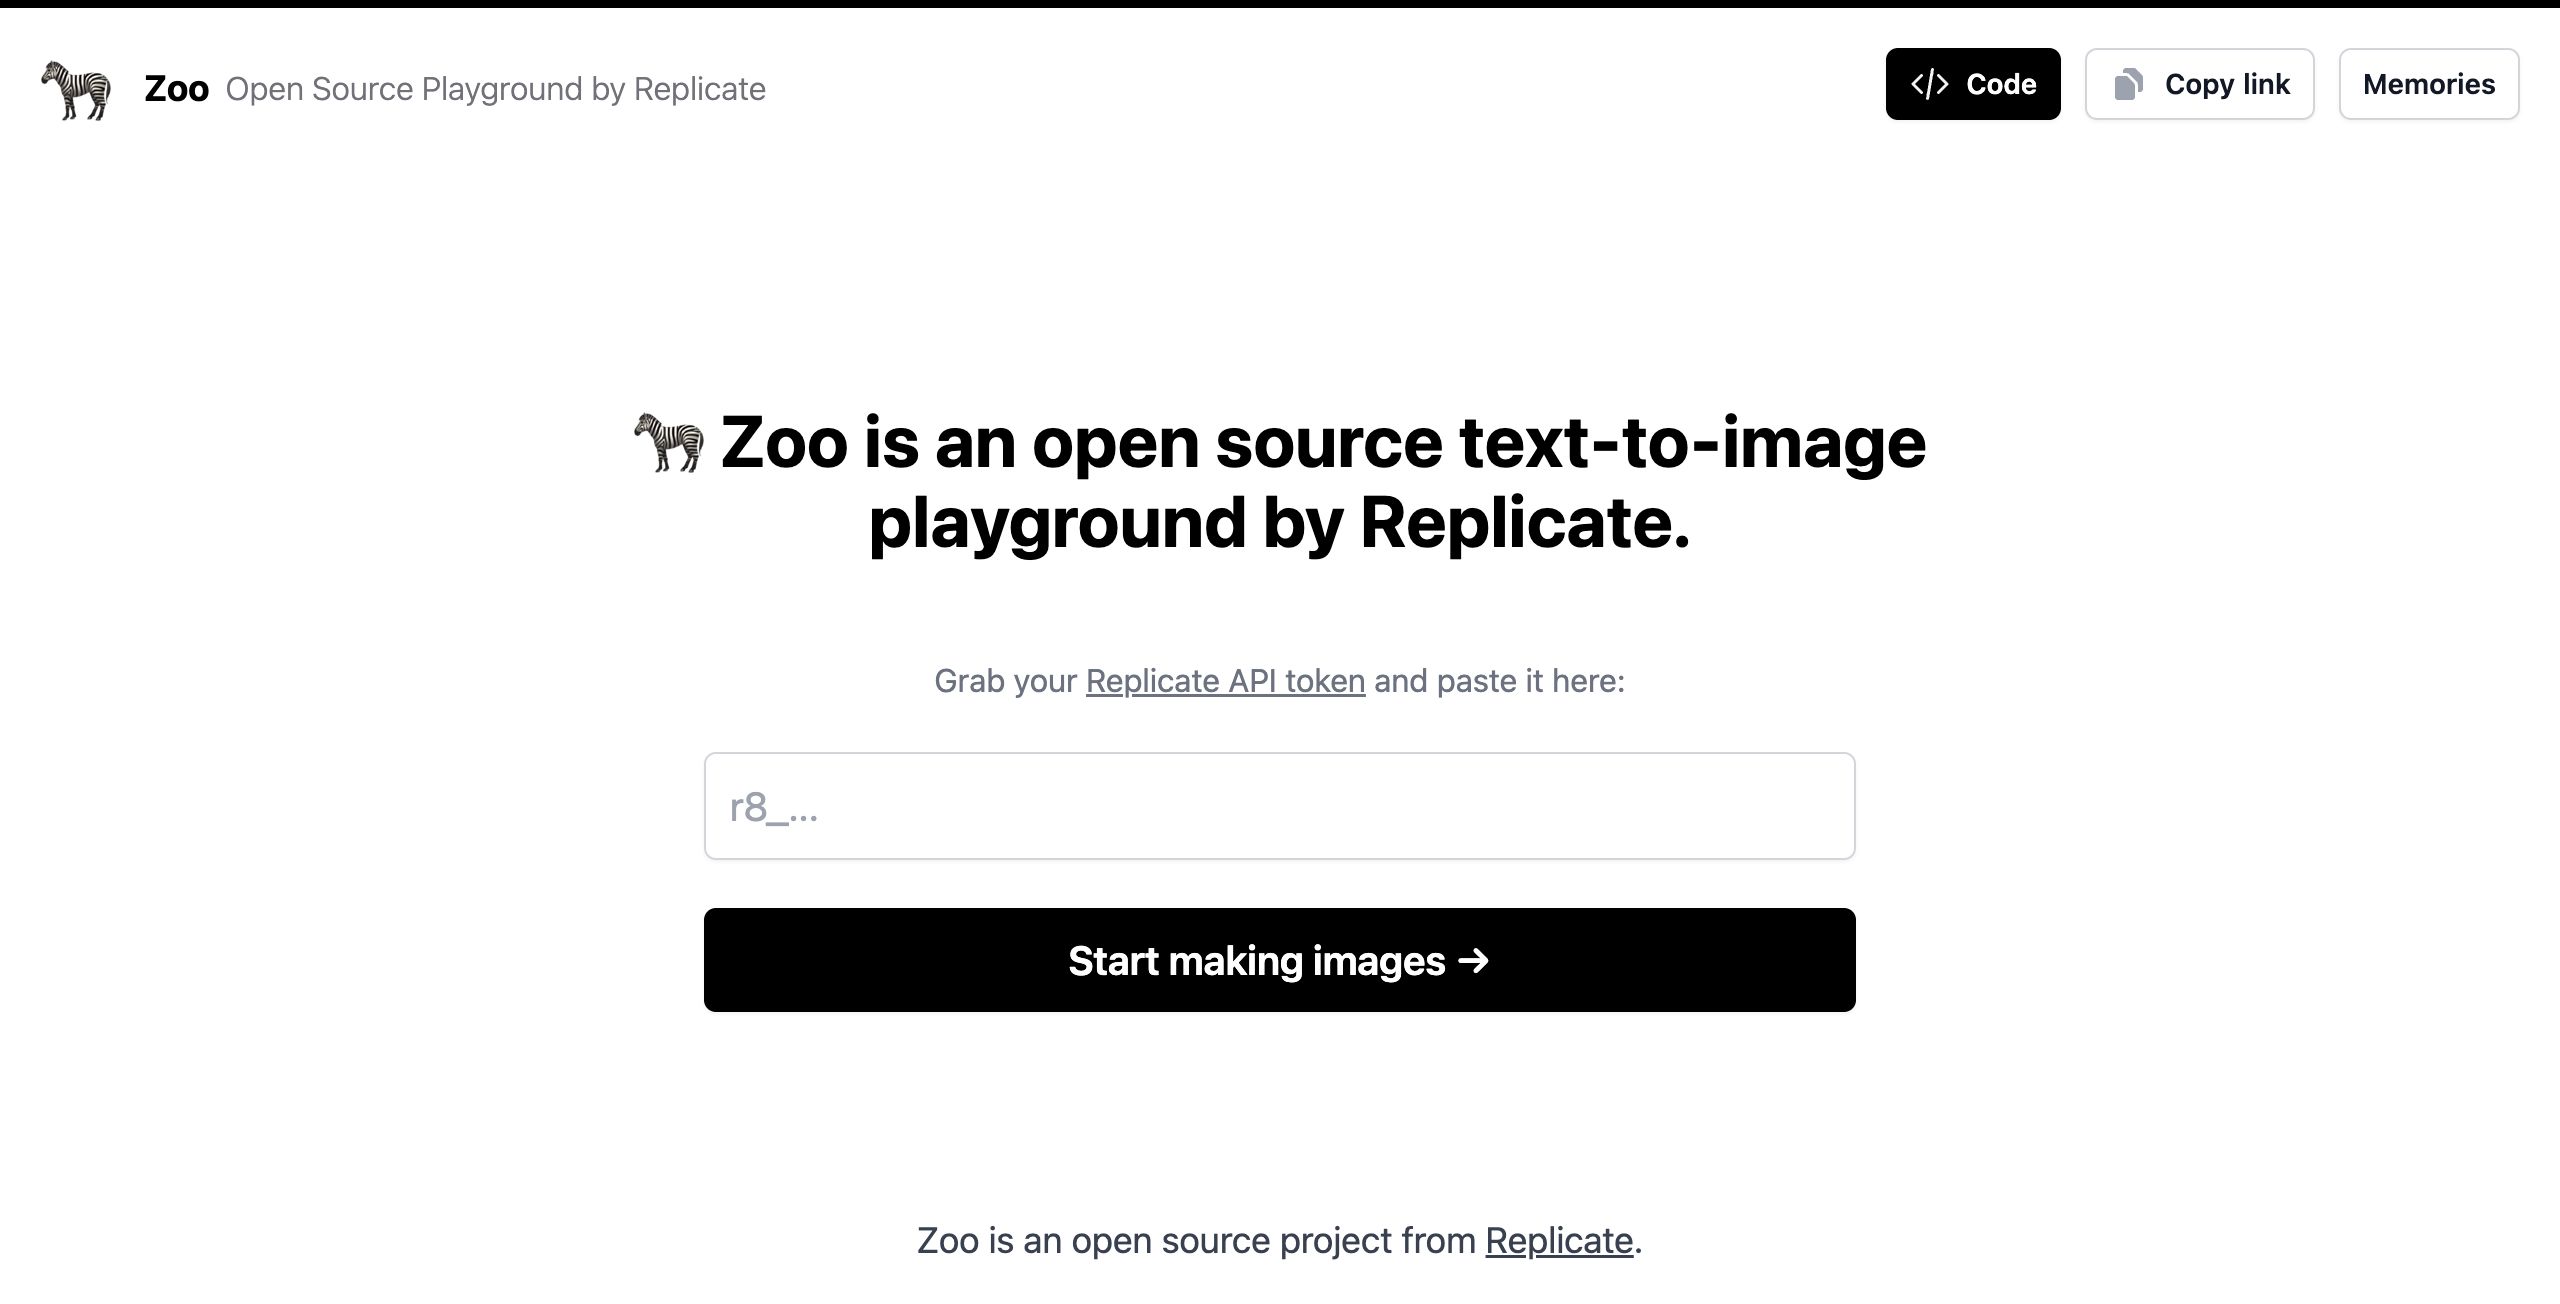This screenshot has height=1304, width=2560.
Task: Click the copy pages icon beside Copy link
Action: click(x=2130, y=84)
